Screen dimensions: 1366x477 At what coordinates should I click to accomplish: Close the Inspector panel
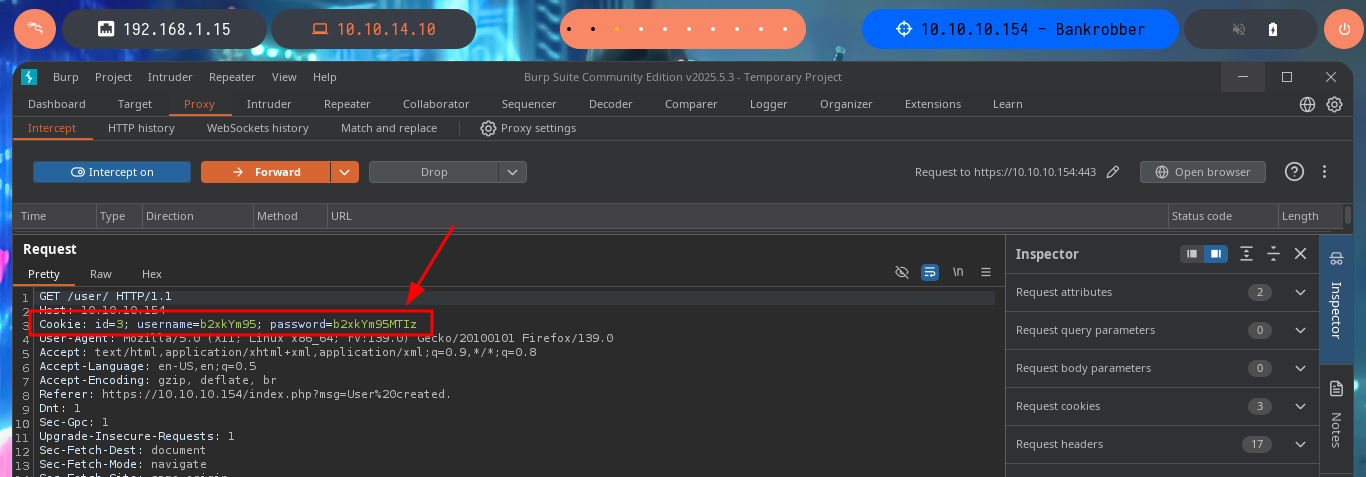[1300, 254]
